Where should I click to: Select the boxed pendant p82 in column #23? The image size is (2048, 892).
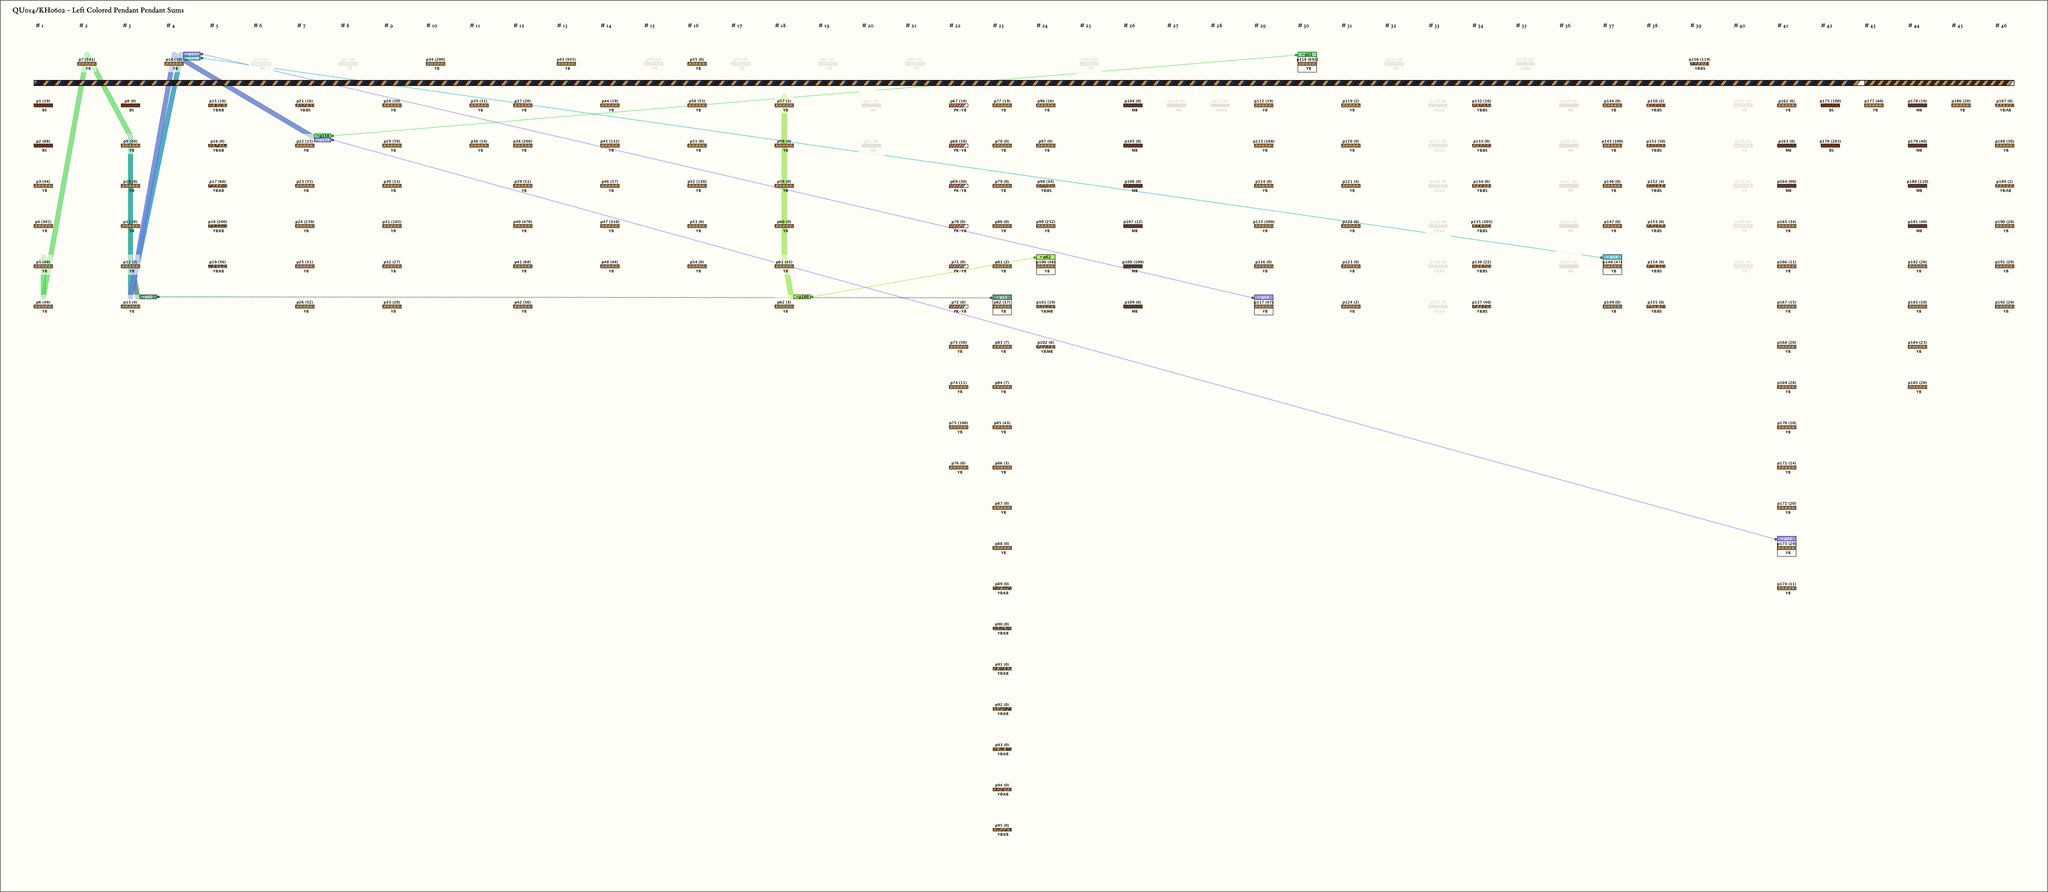pos(1001,306)
